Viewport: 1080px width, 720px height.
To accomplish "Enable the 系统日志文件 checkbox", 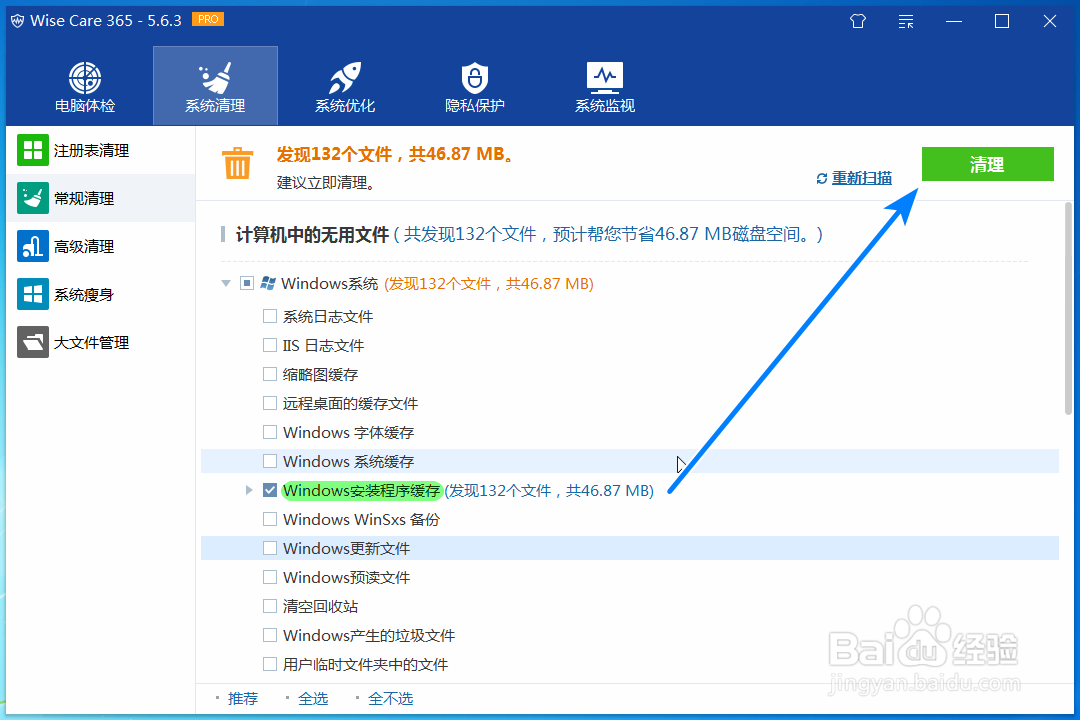I will (270, 315).
